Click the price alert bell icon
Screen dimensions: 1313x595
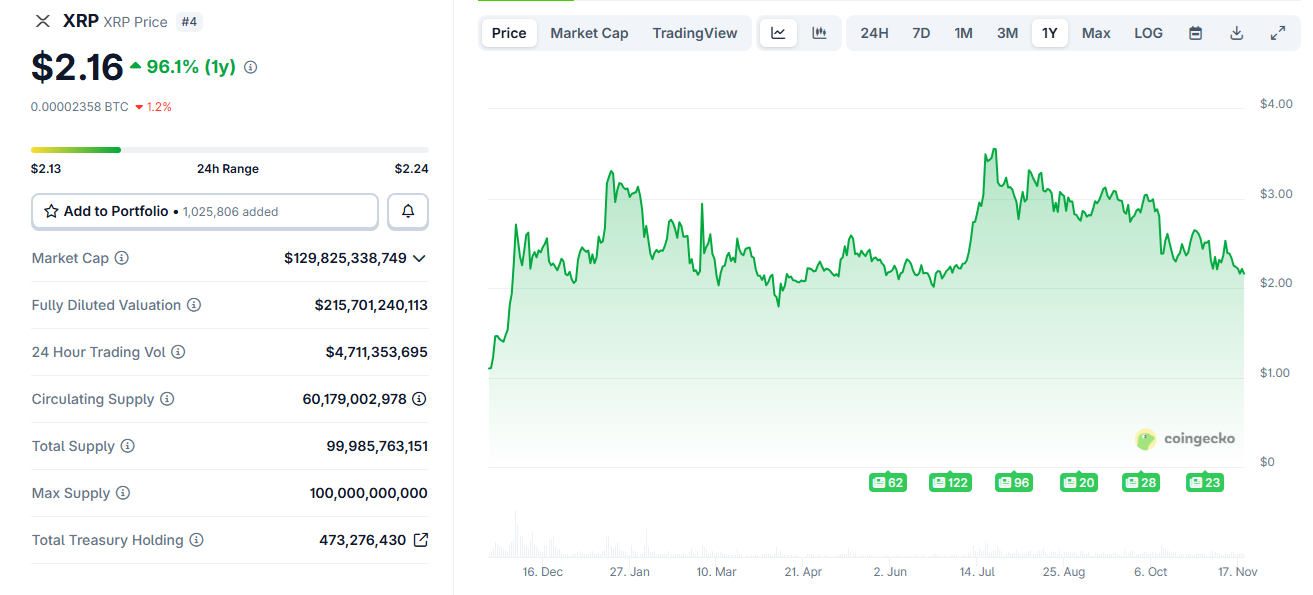[x=408, y=211]
